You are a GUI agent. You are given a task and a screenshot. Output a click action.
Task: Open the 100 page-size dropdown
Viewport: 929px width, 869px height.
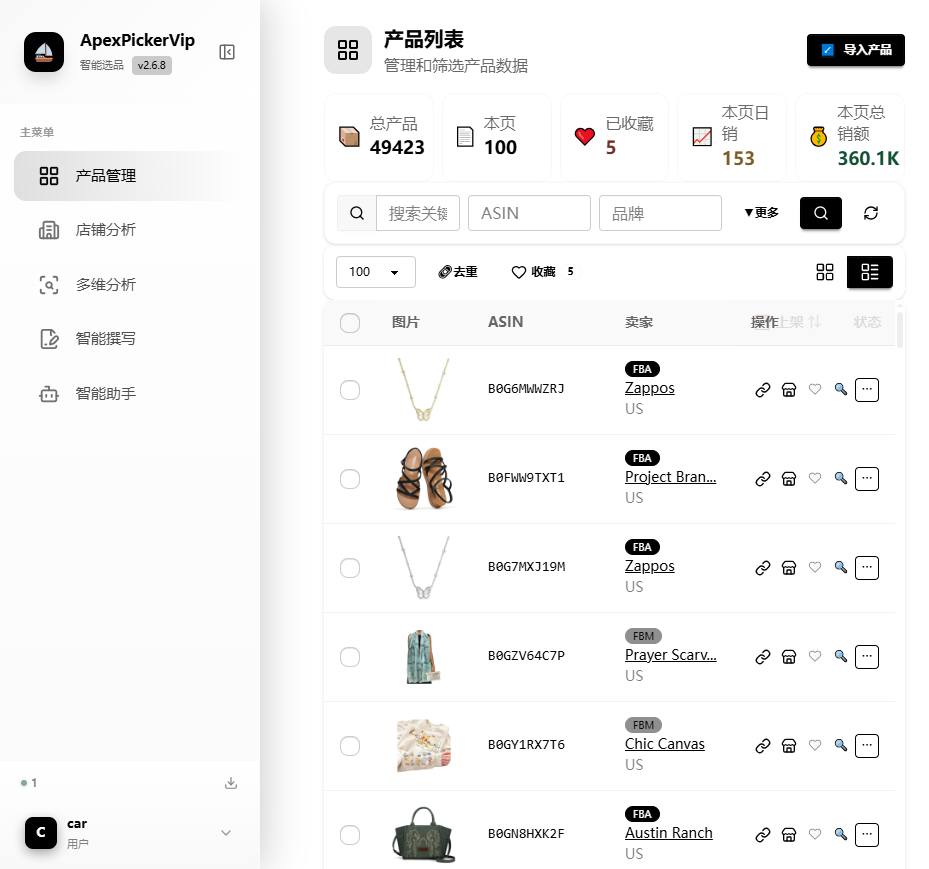(376, 272)
